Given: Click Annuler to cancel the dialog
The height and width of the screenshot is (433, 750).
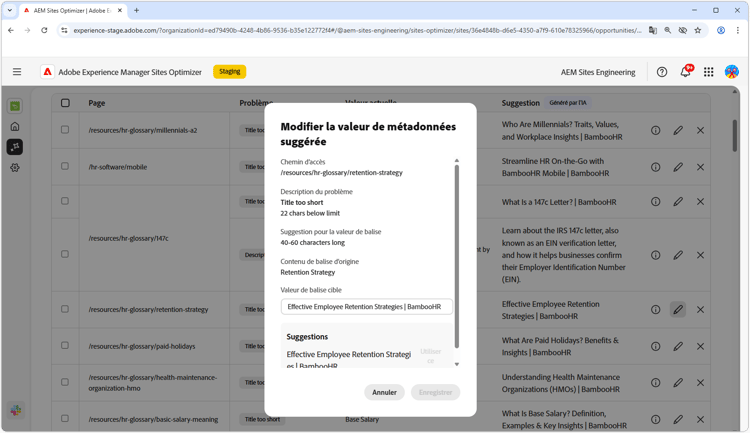Looking at the screenshot, I should point(384,392).
